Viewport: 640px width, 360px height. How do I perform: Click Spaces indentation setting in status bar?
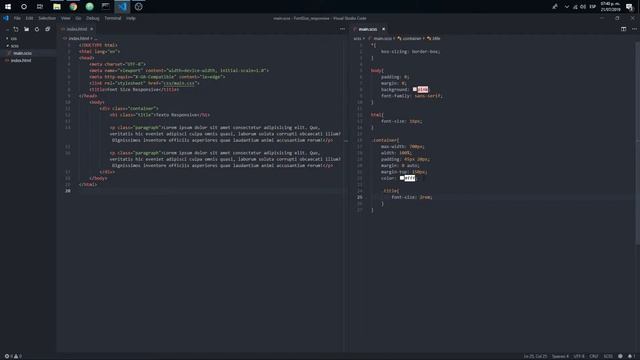560,356
